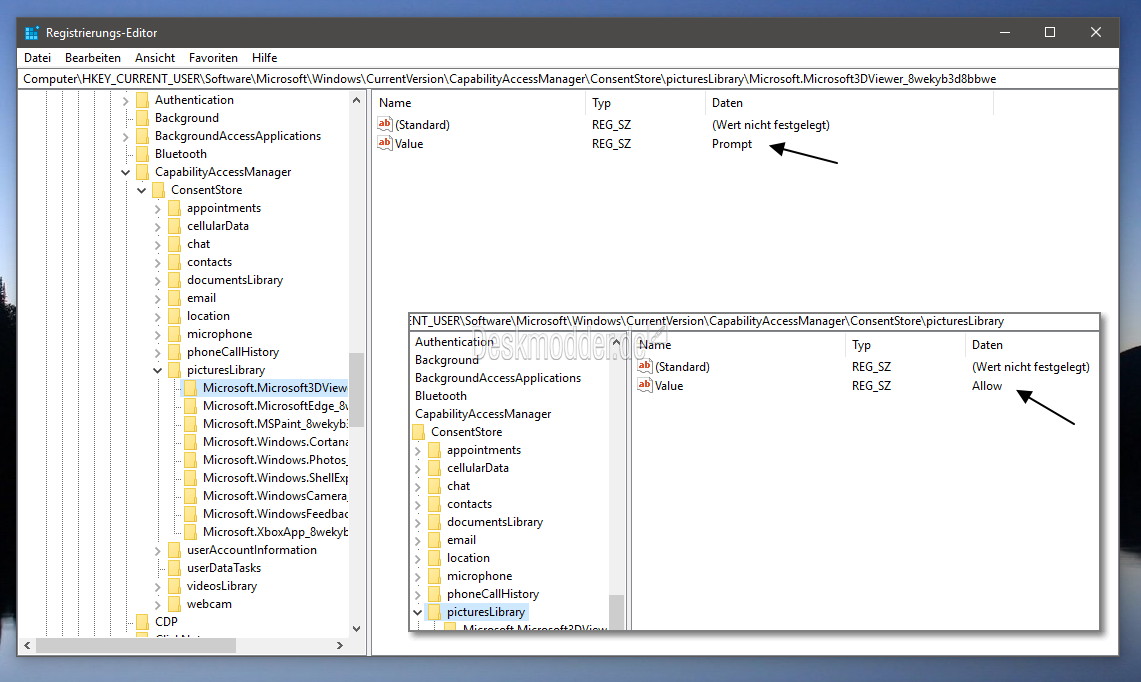The image size is (1141, 682).
Task: Click the tree scrollbar's down arrow in main window
Action: pyautogui.click(x=357, y=629)
